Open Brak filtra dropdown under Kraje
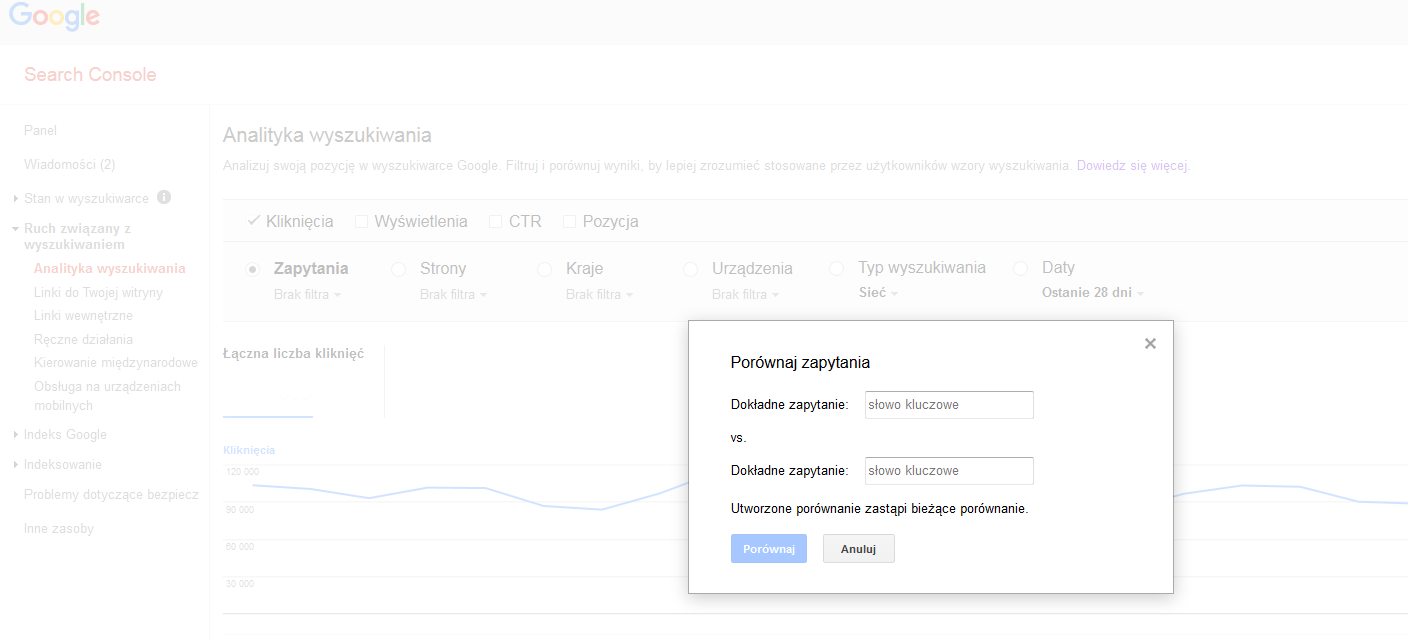The width and height of the screenshot is (1408, 639). [x=600, y=295]
